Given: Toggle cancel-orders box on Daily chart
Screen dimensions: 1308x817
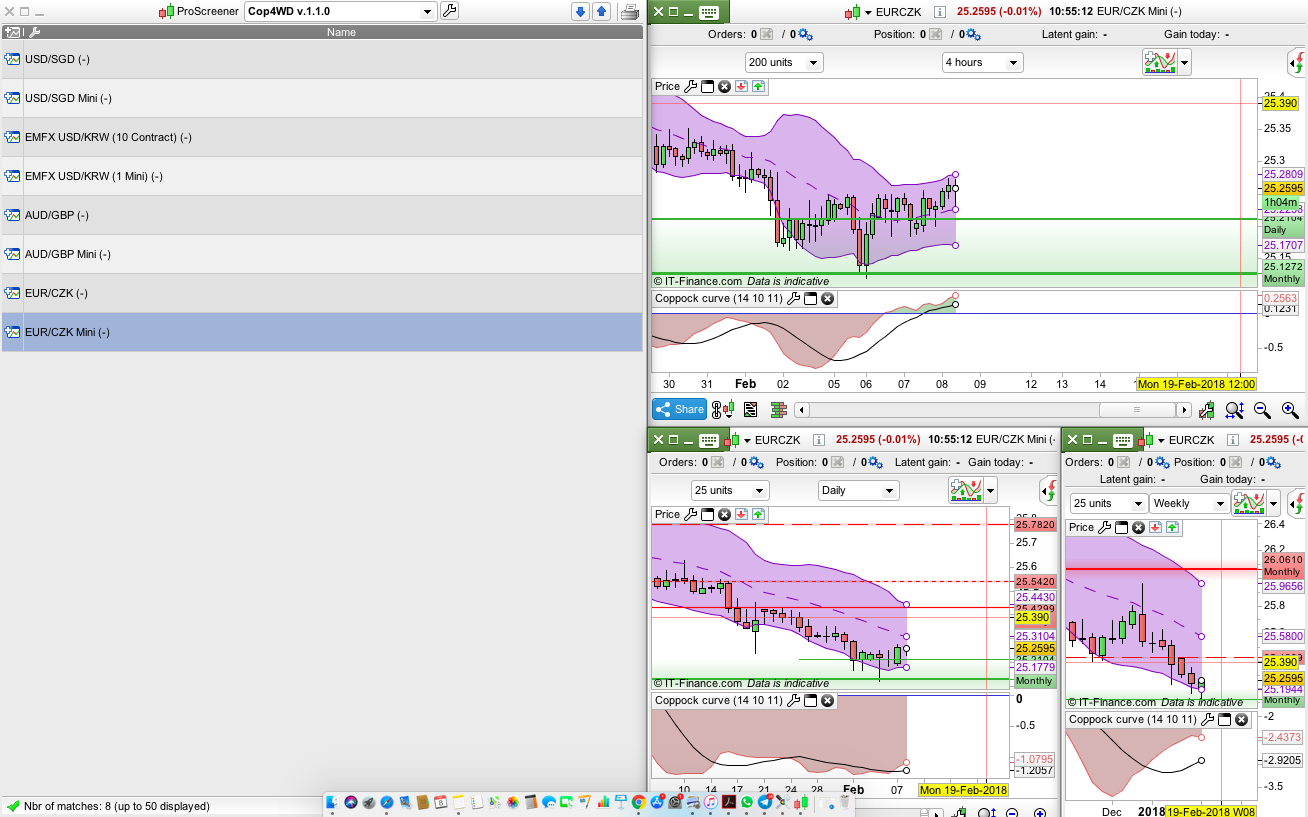Looking at the screenshot, I should 718,463.
